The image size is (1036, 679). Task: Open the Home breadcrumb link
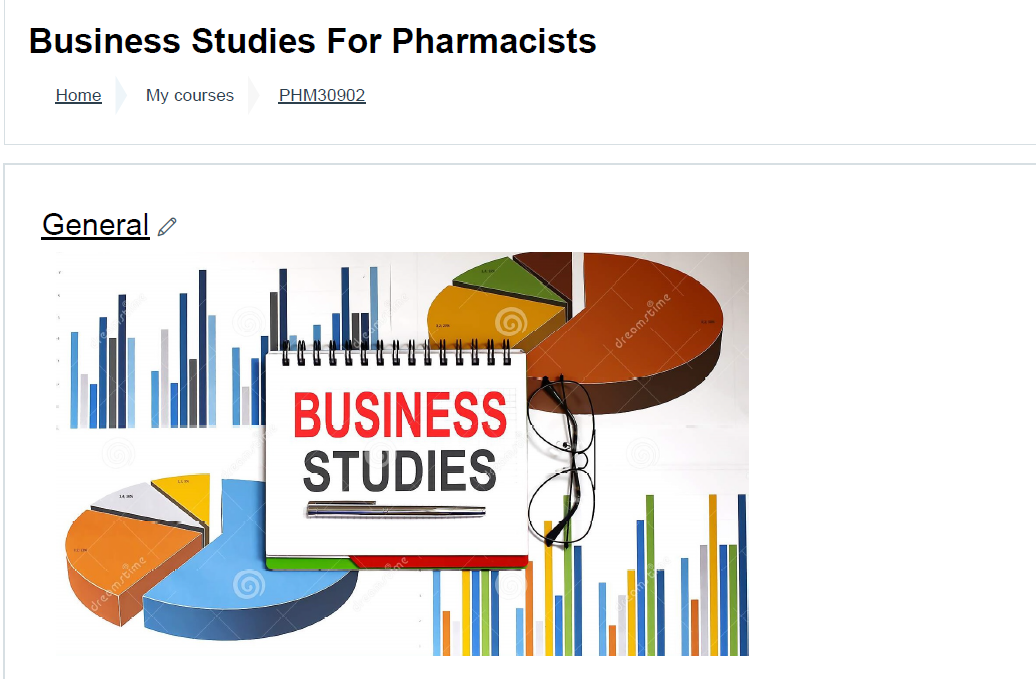pos(79,95)
